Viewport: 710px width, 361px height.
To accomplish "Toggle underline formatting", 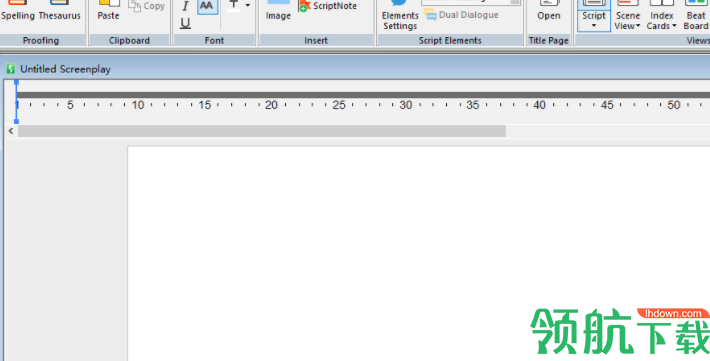I will click(185, 23).
